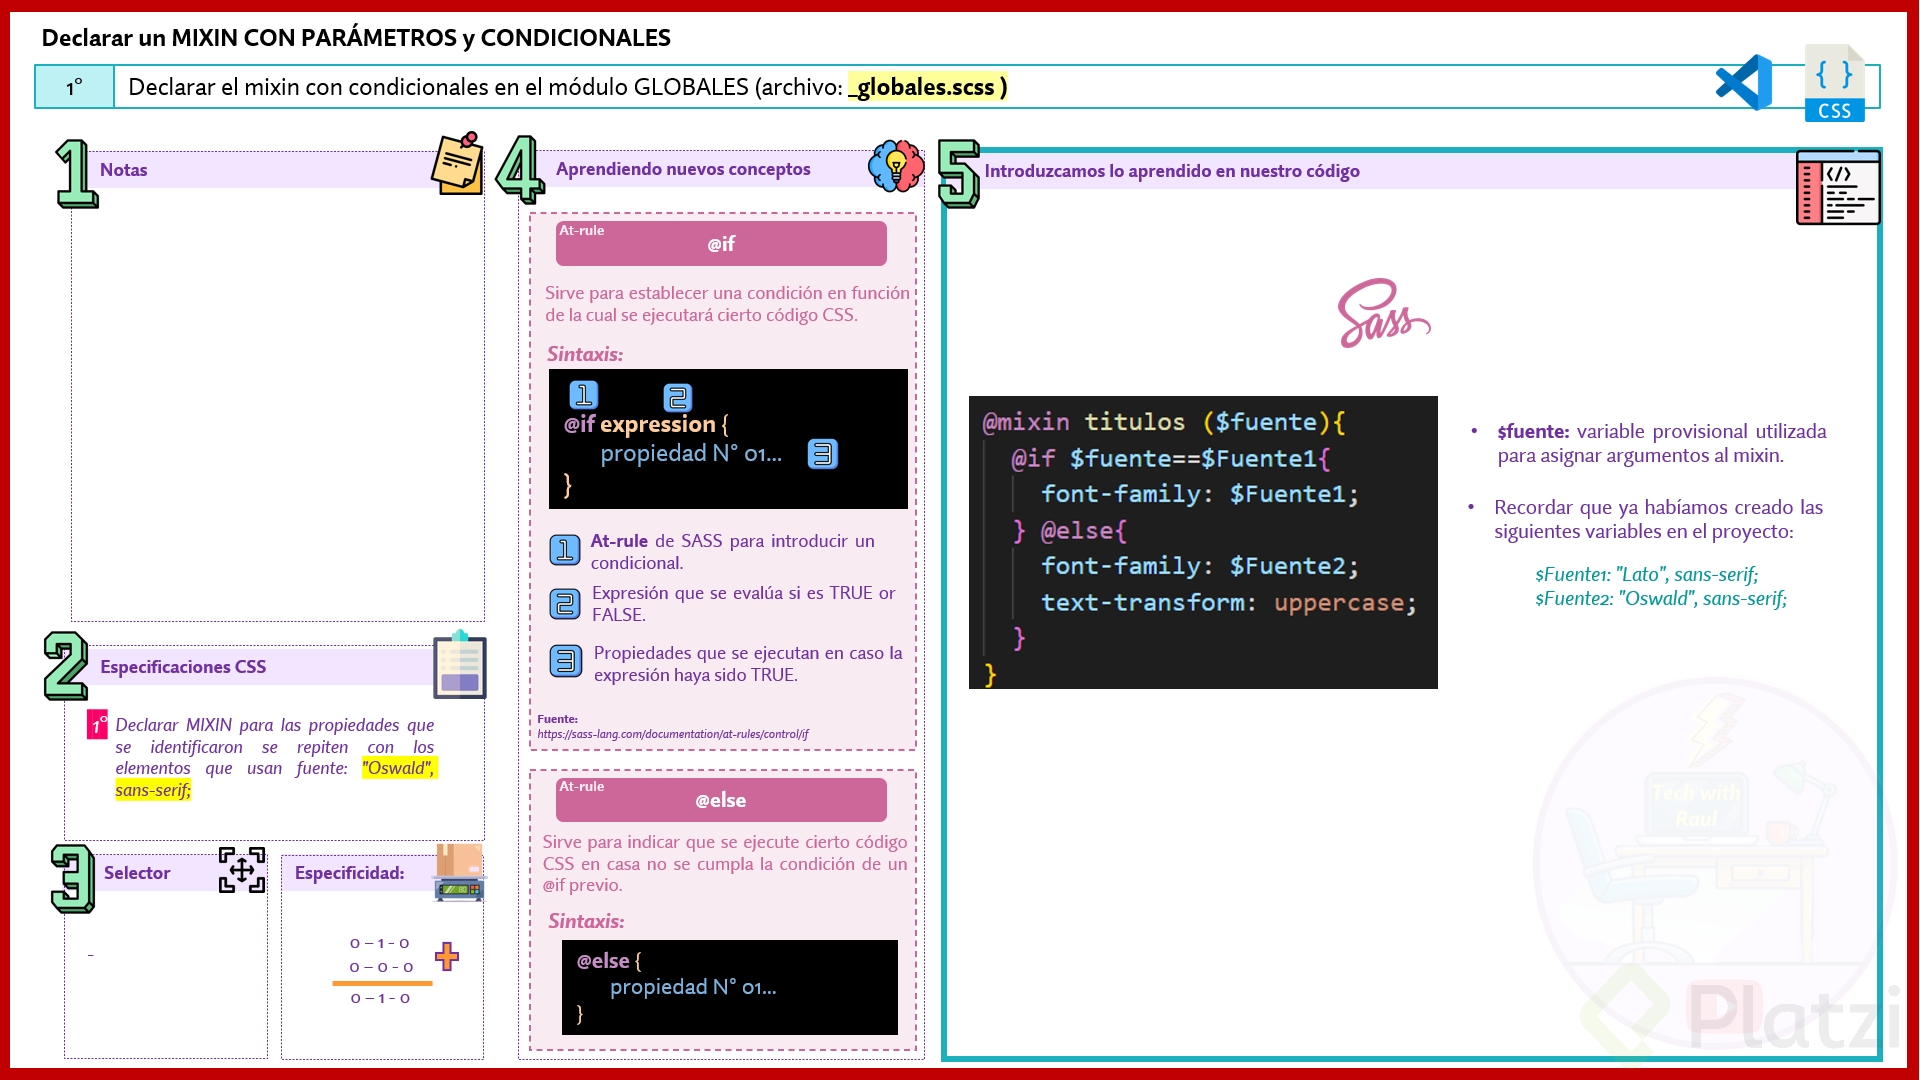1920x1080 pixels.
Task: Select the Sass logo in section 5
Action: point(1385,312)
